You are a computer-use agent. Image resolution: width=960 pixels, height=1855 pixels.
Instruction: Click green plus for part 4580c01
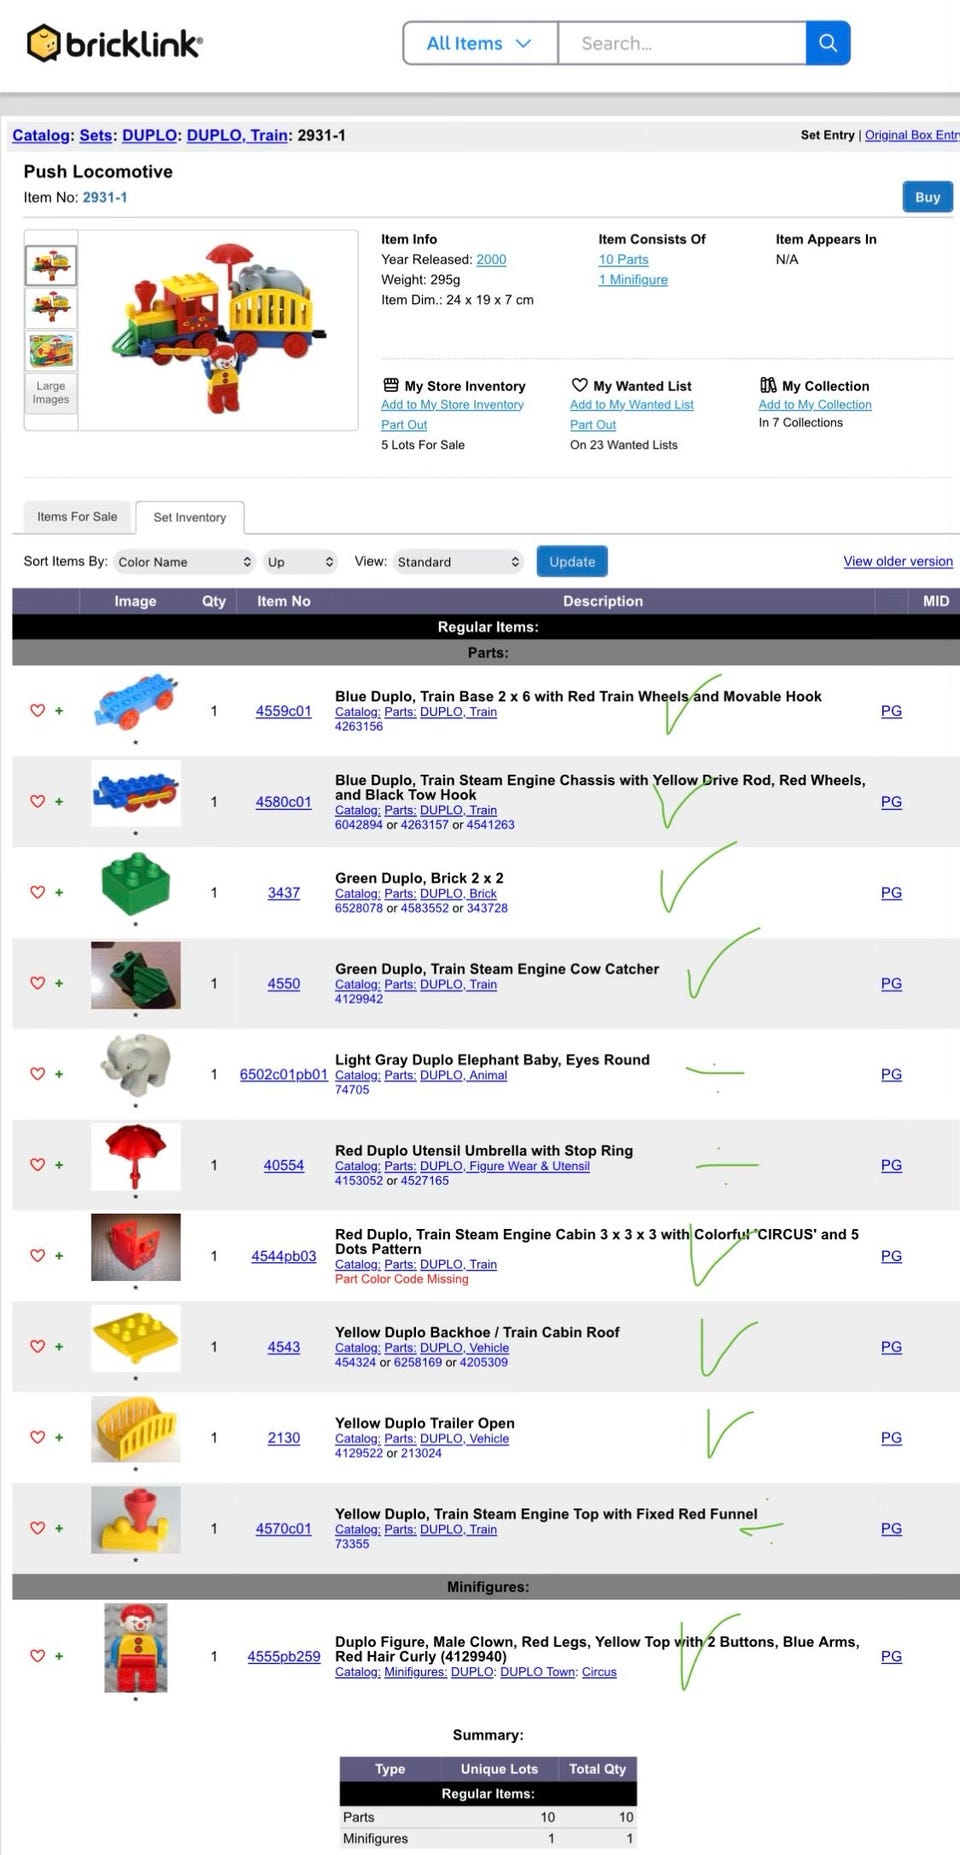click(x=59, y=802)
